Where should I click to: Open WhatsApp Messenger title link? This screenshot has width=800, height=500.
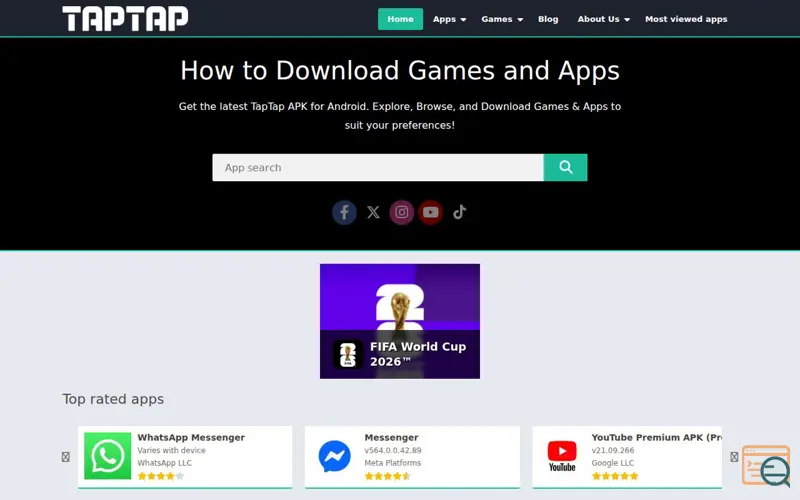(x=191, y=437)
